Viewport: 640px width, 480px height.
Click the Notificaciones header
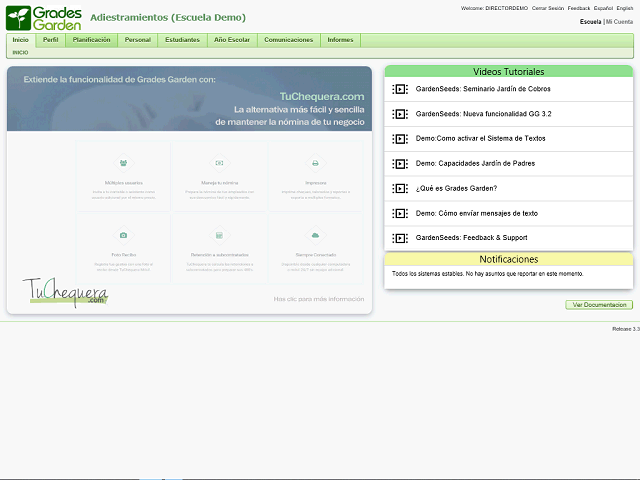point(509,259)
